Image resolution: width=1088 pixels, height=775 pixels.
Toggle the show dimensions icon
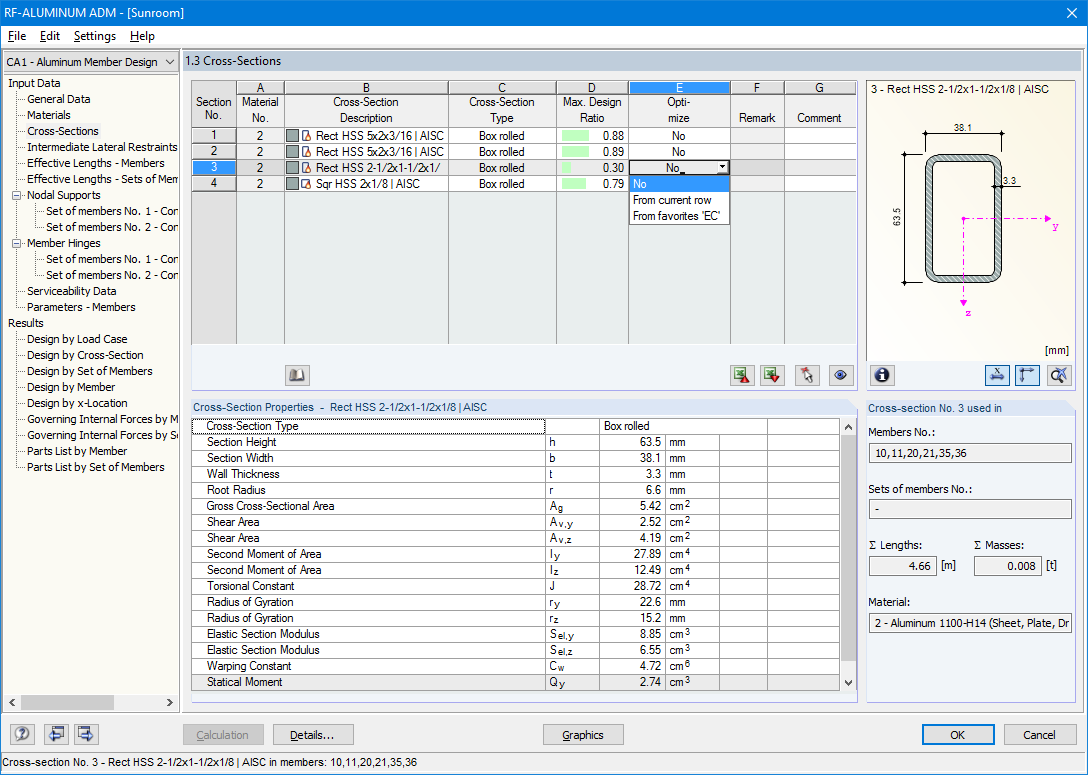(x=997, y=375)
